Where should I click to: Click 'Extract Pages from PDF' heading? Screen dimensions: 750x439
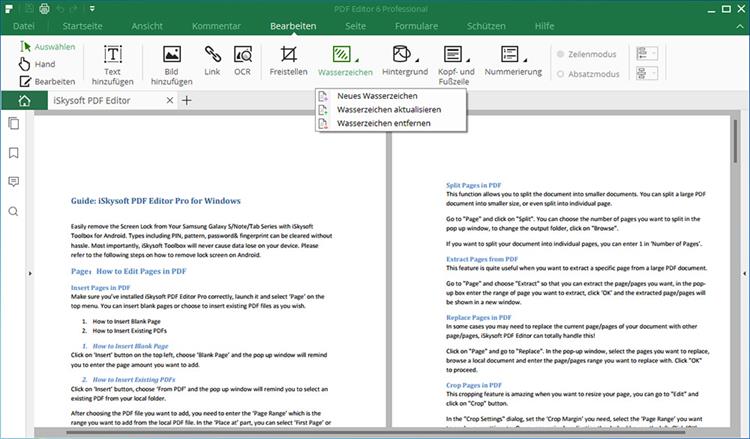click(482, 259)
